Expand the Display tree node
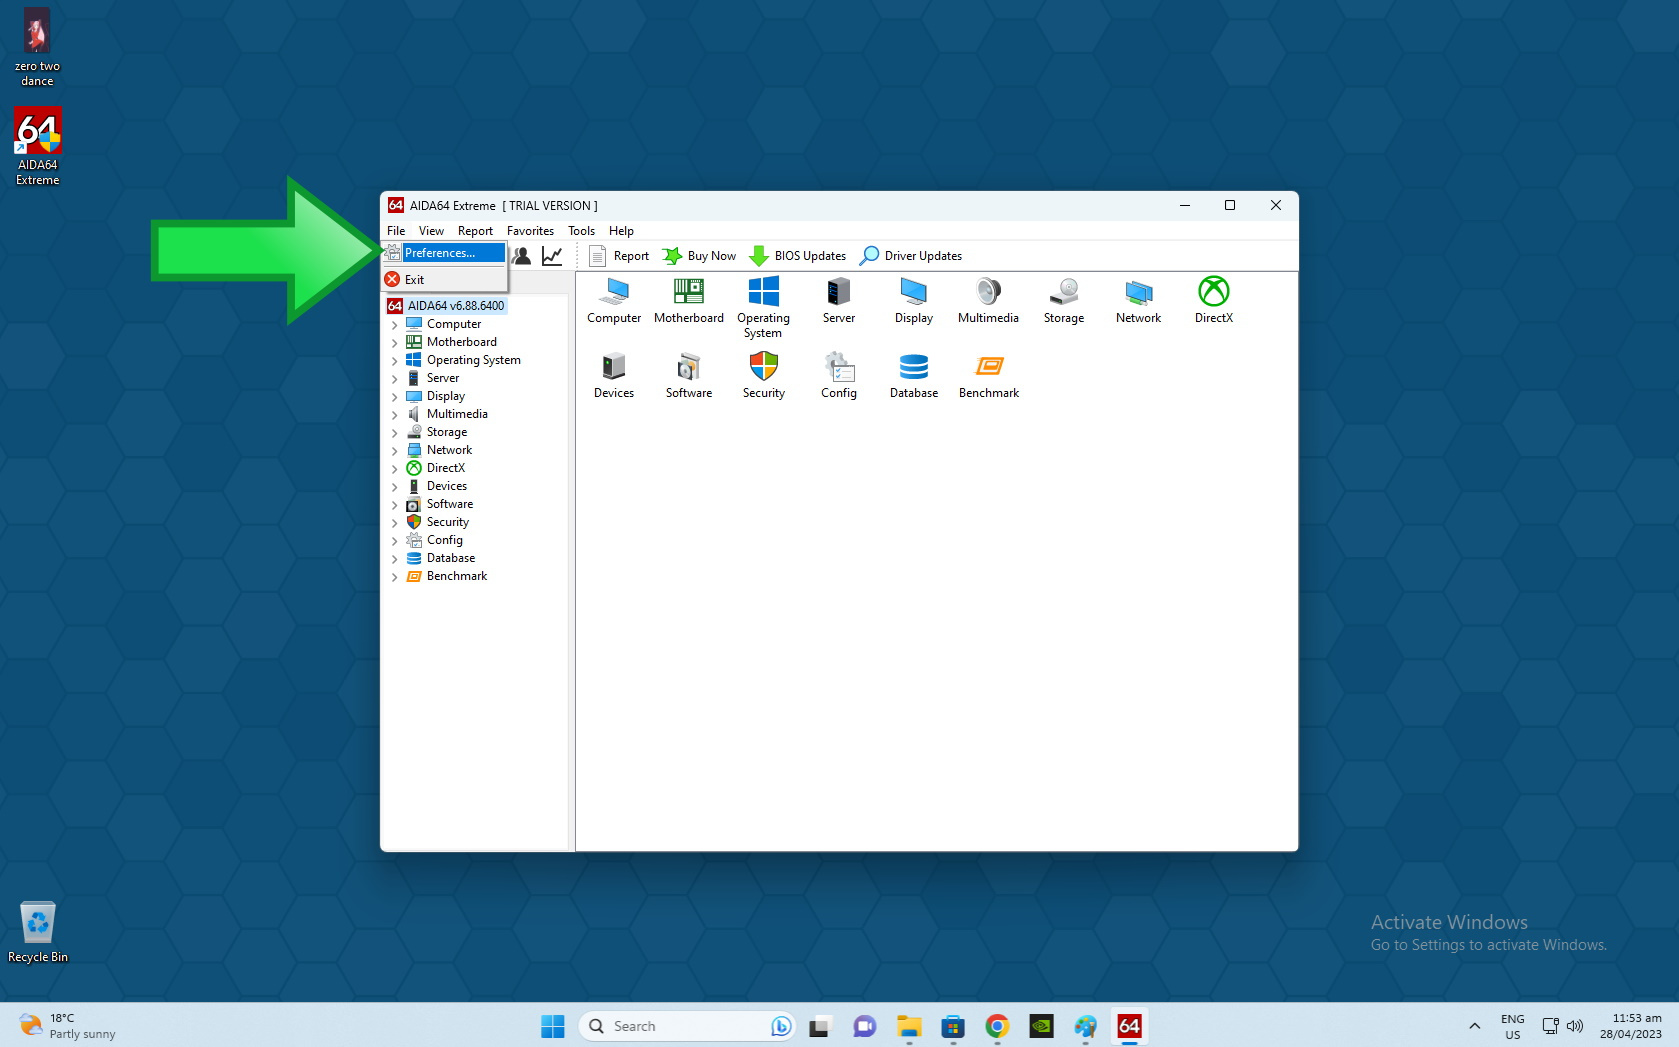Screen dimensions: 1679x1047 [394, 397]
